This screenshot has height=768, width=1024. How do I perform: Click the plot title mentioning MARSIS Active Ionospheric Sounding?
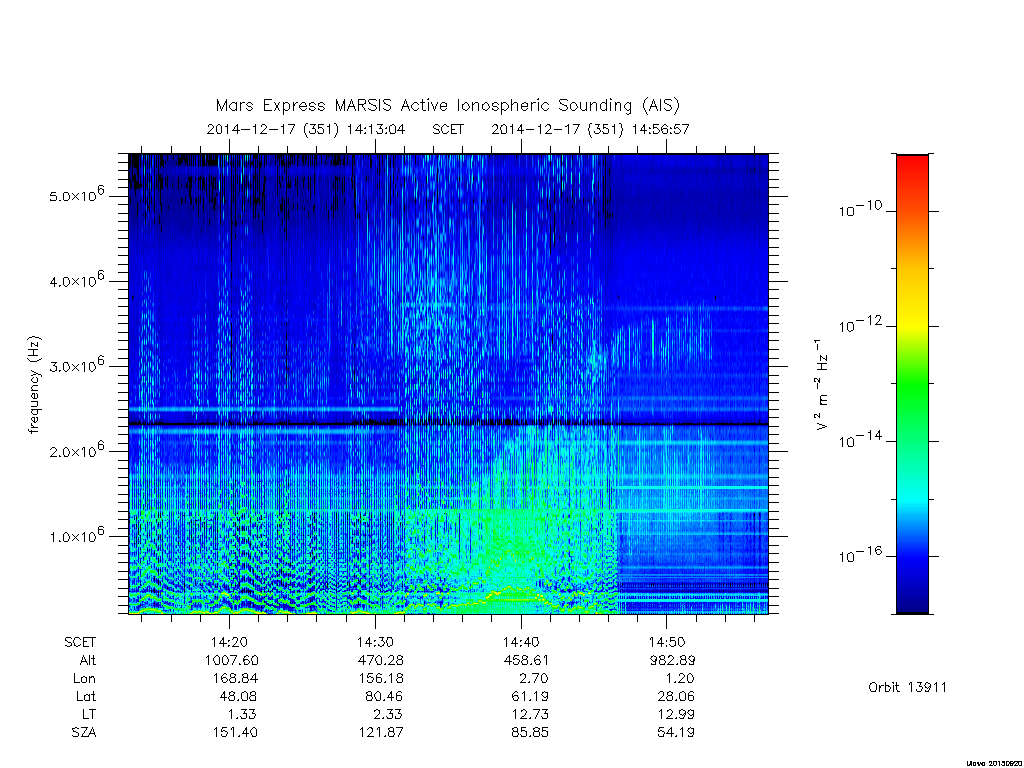point(447,105)
